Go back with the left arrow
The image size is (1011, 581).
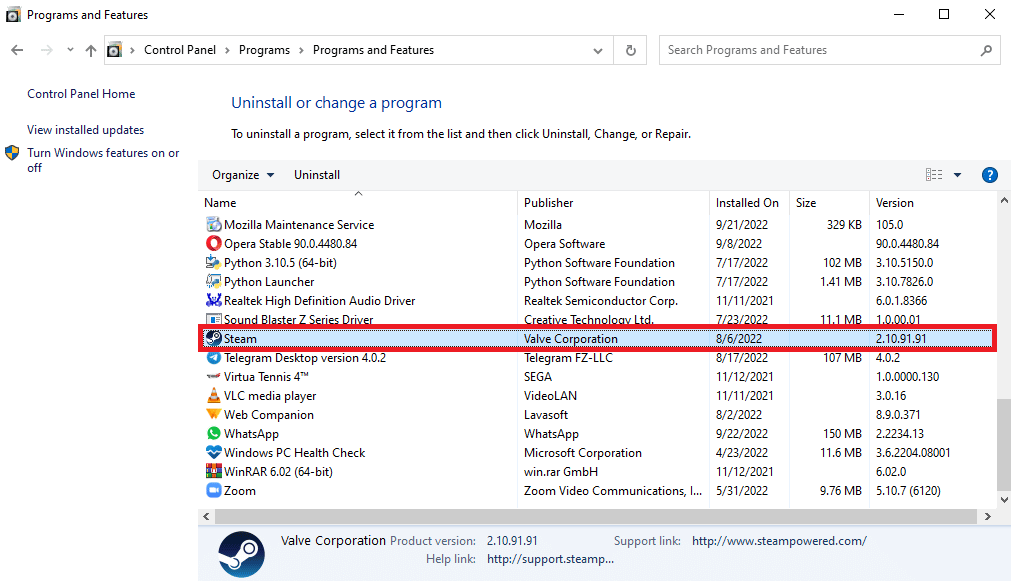coord(17,50)
